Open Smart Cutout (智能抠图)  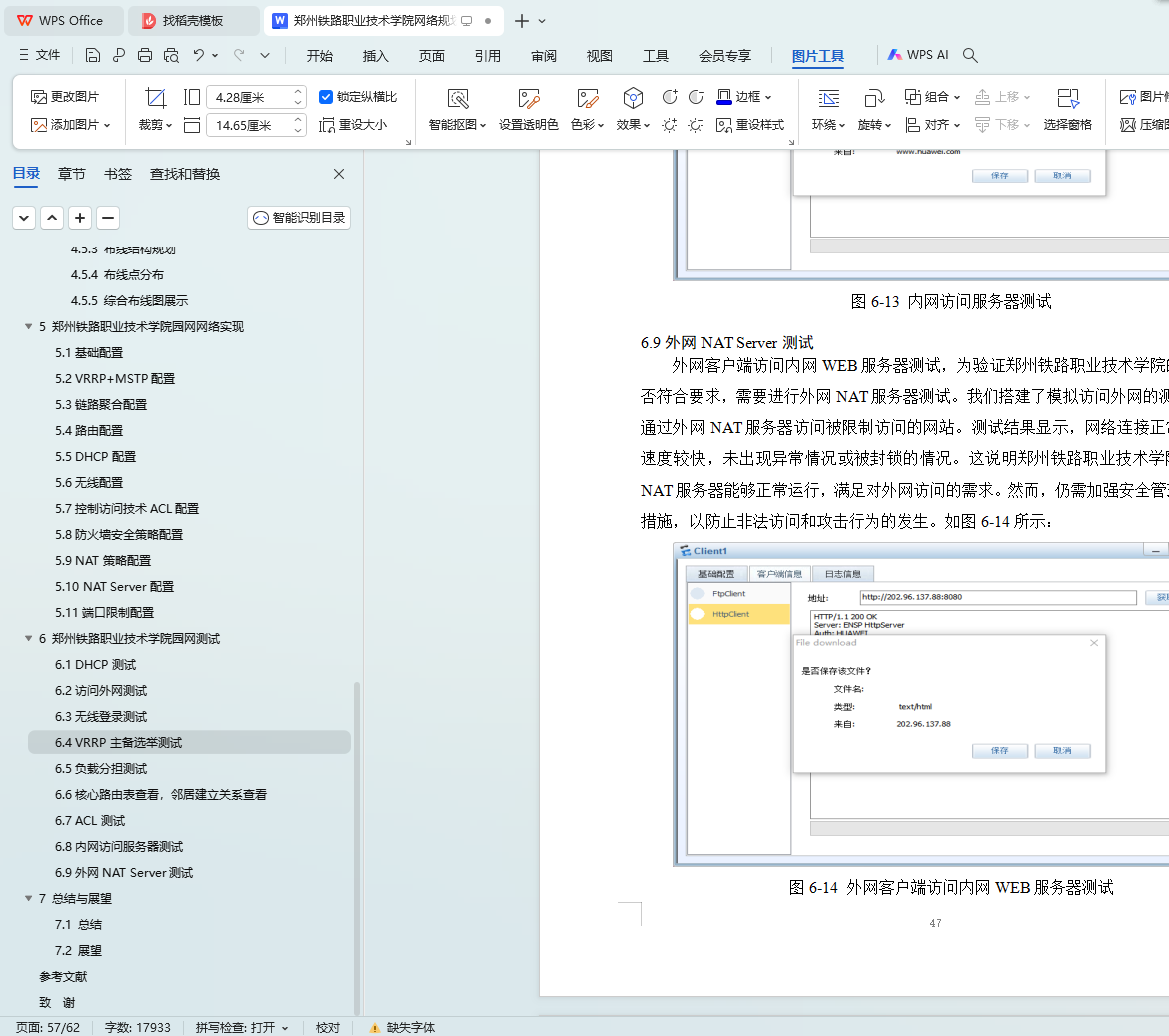click(x=457, y=110)
